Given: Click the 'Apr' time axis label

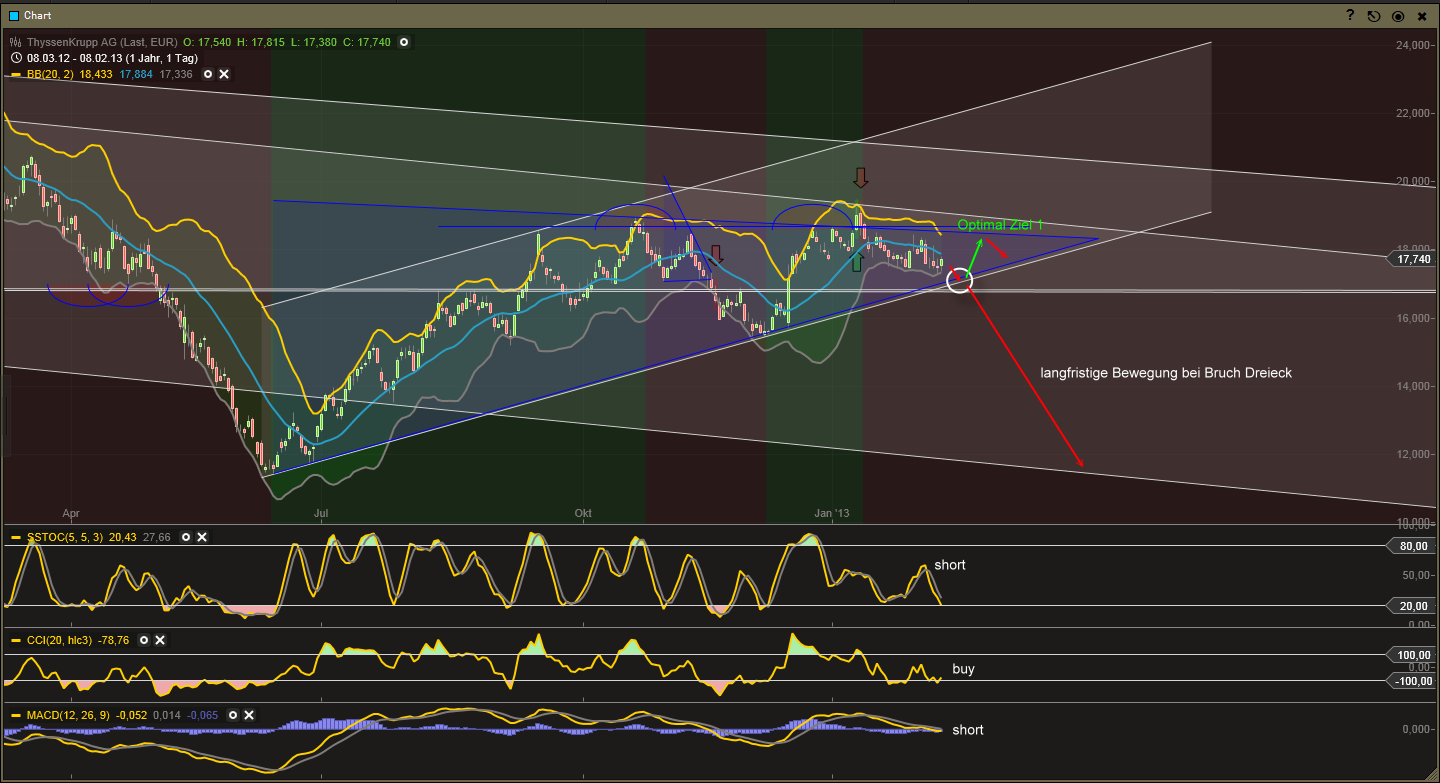Looking at the screenshot, I should click(71, 514).
